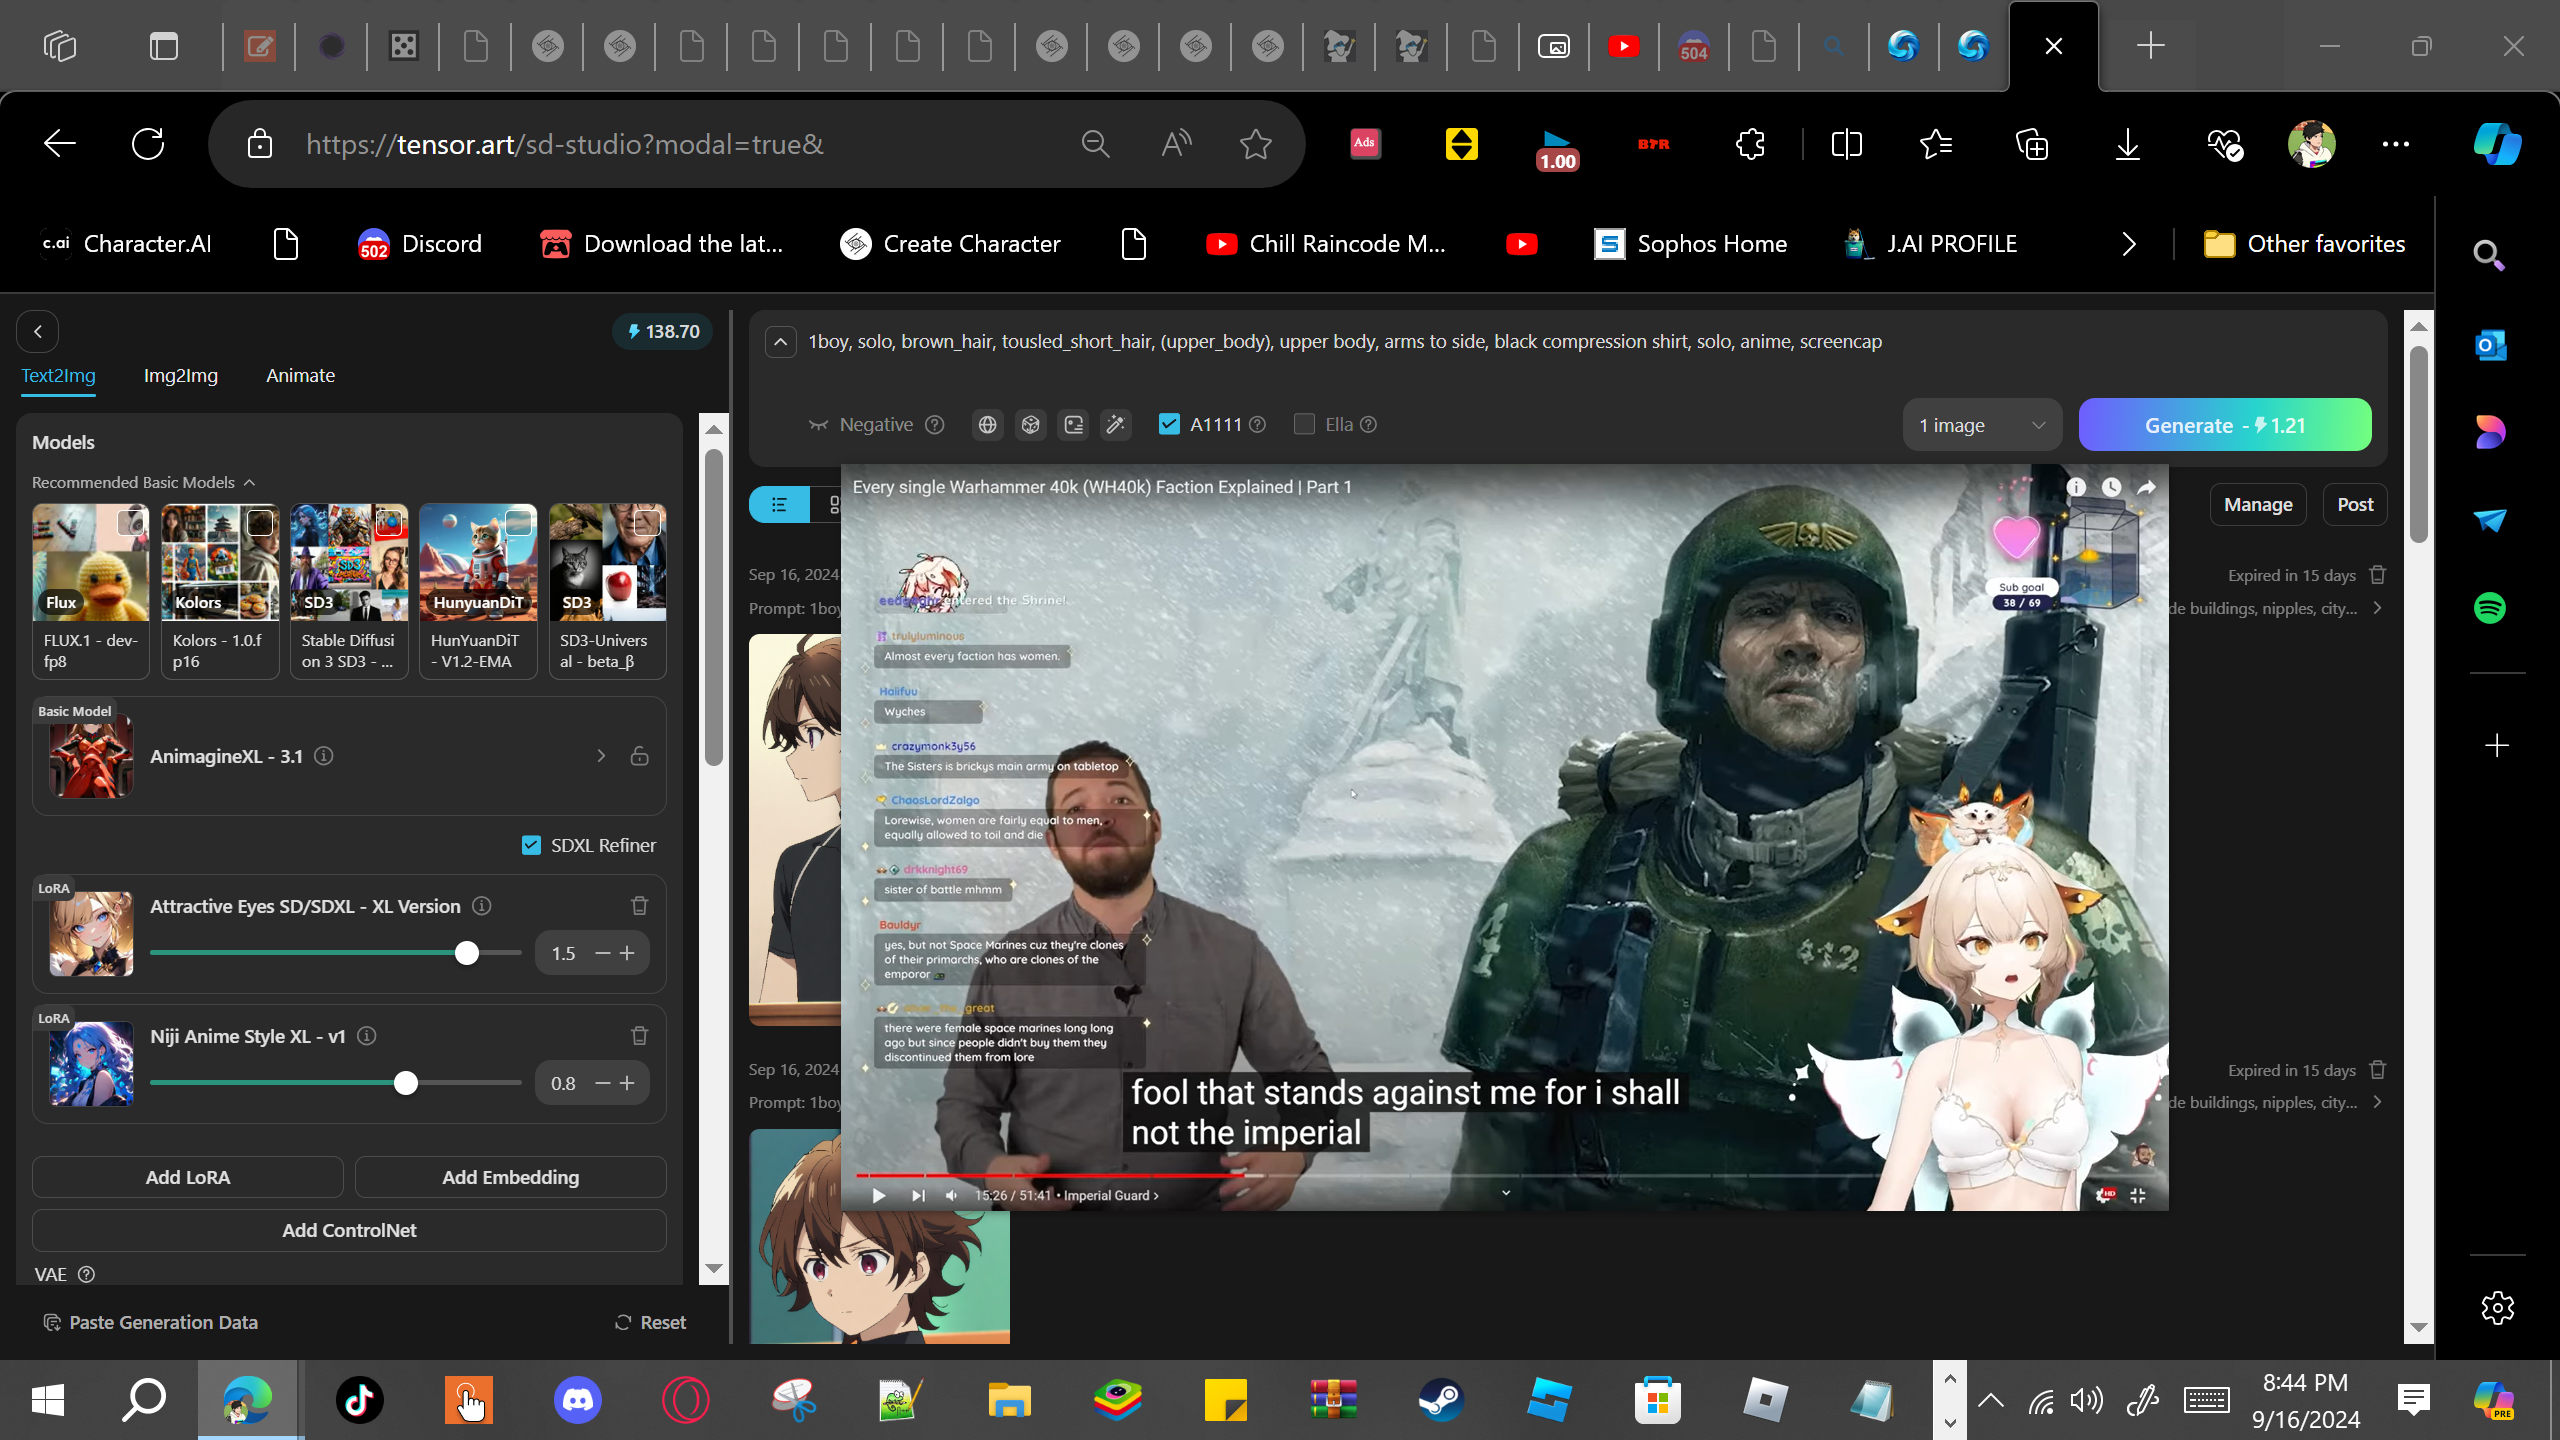Switch to the Animate tab
Viewport: 2560px width, 1440px height.
tap(300, 376)
